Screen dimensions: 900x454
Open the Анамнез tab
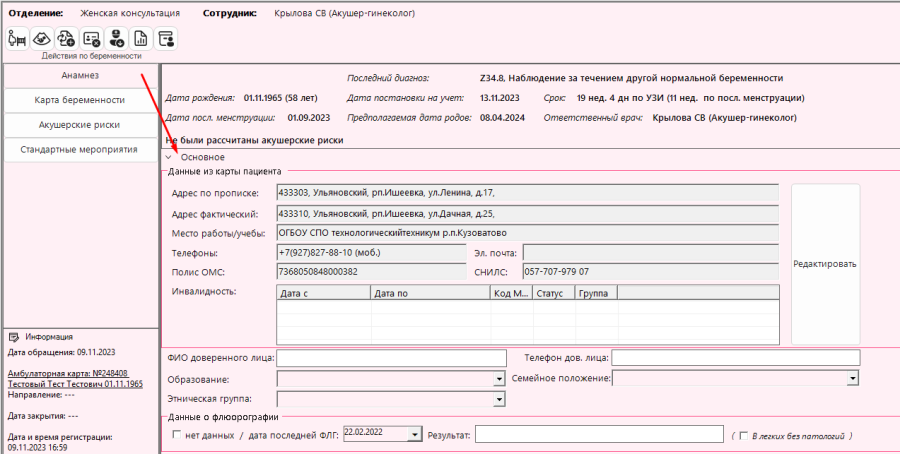pos(80,75)
